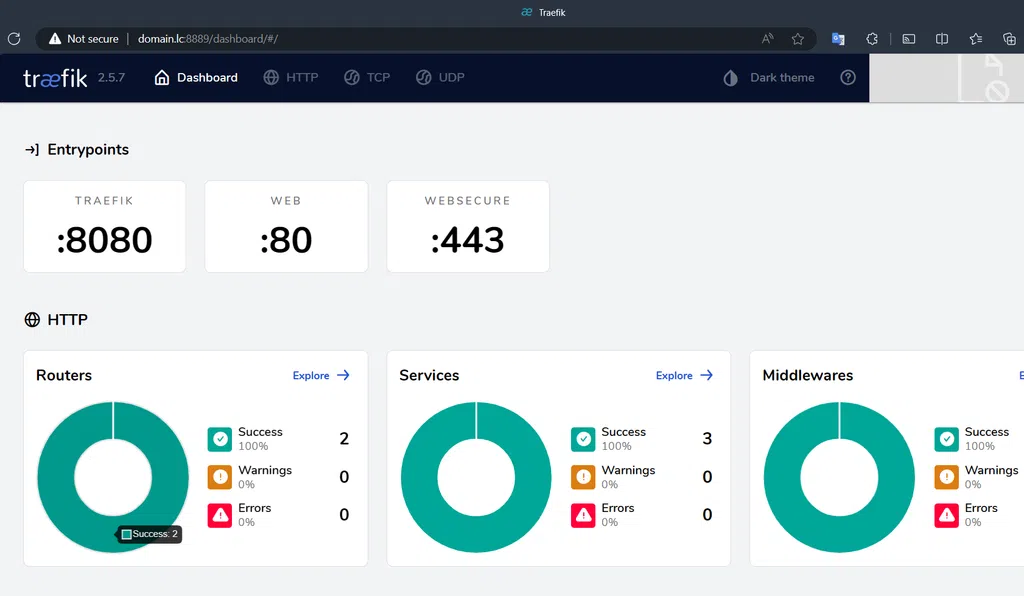The image size is (1024, 596).
Task: Click the Routers Success check icon
Action: point(220,439)
